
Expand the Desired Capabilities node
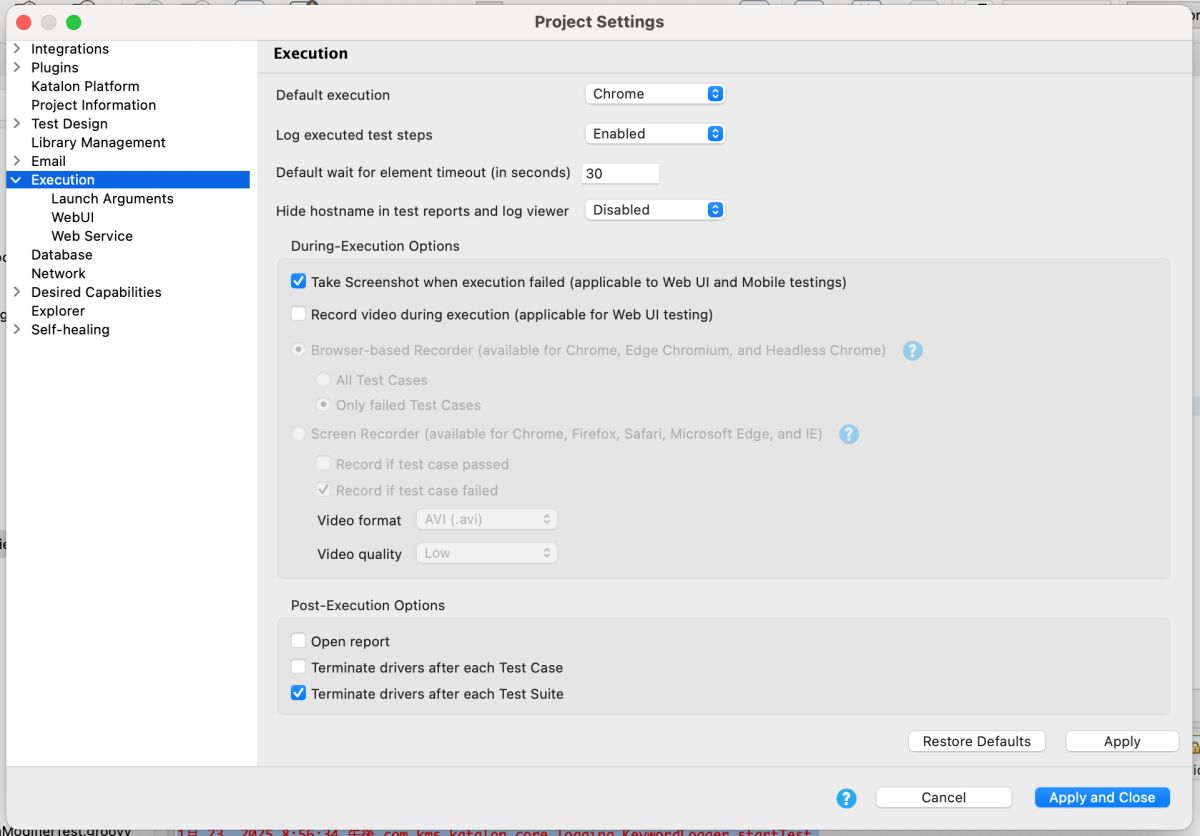coord(16,292)
